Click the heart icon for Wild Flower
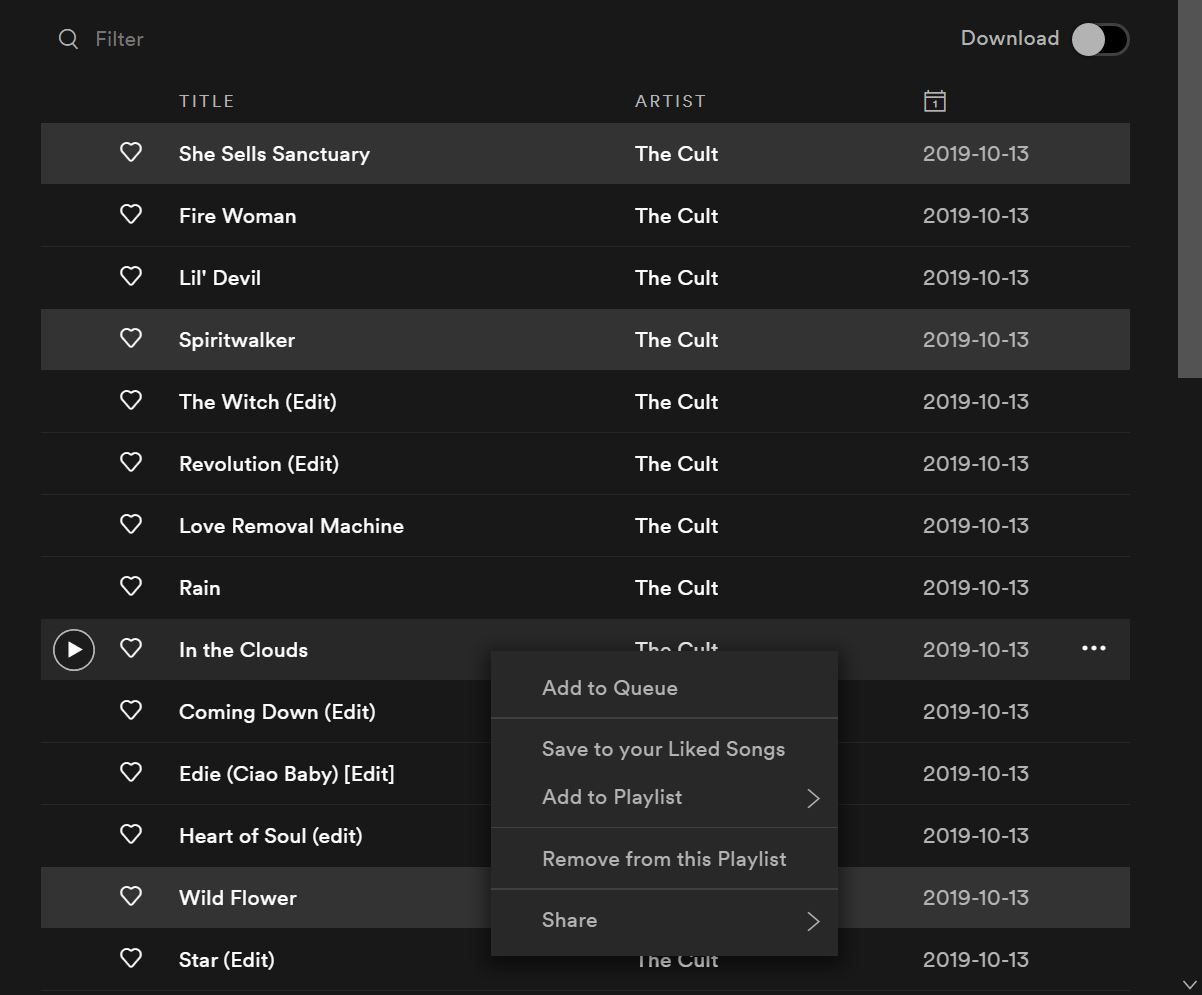Image resolution: width=1202 pixels, height=995 pixels. [131, 896]
